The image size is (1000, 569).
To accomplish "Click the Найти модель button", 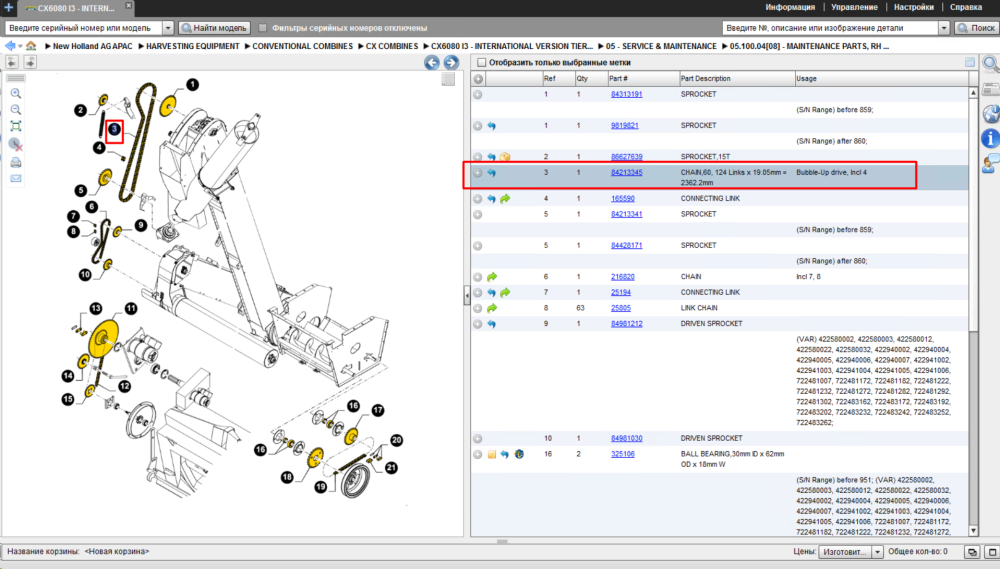I will [x=214, y=28].
